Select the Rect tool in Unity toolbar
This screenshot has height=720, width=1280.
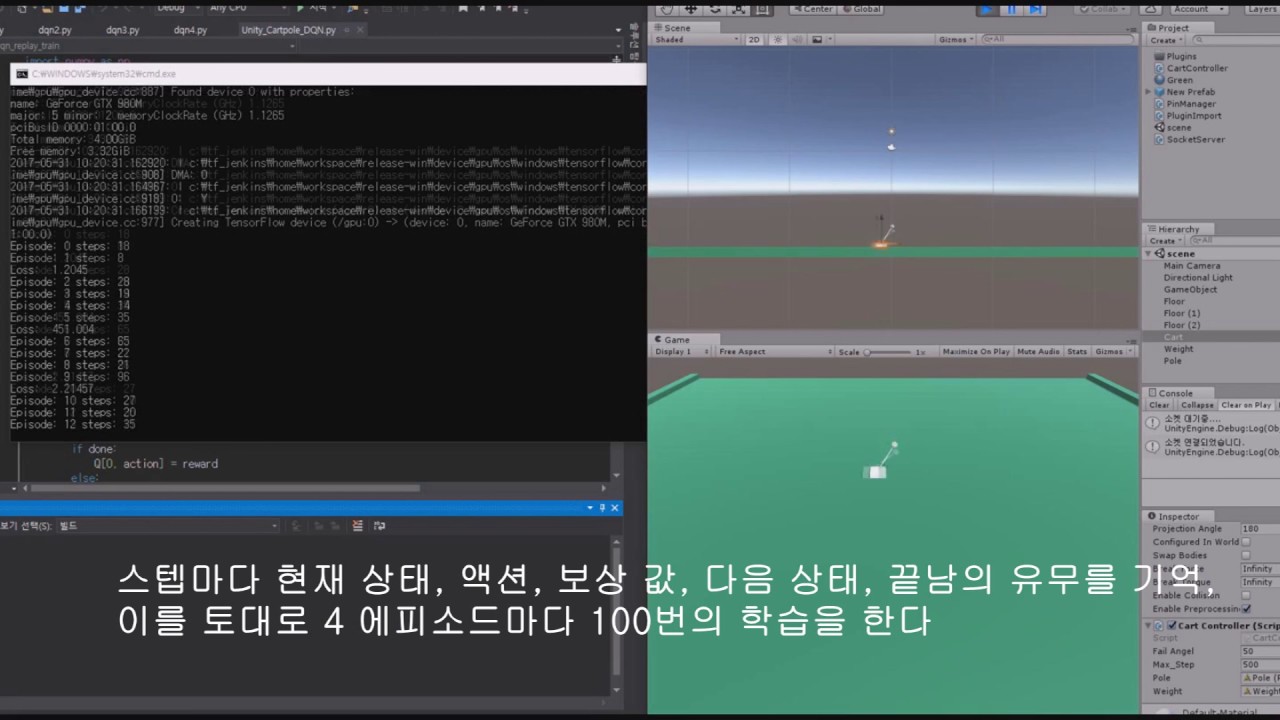coord(762,9)
